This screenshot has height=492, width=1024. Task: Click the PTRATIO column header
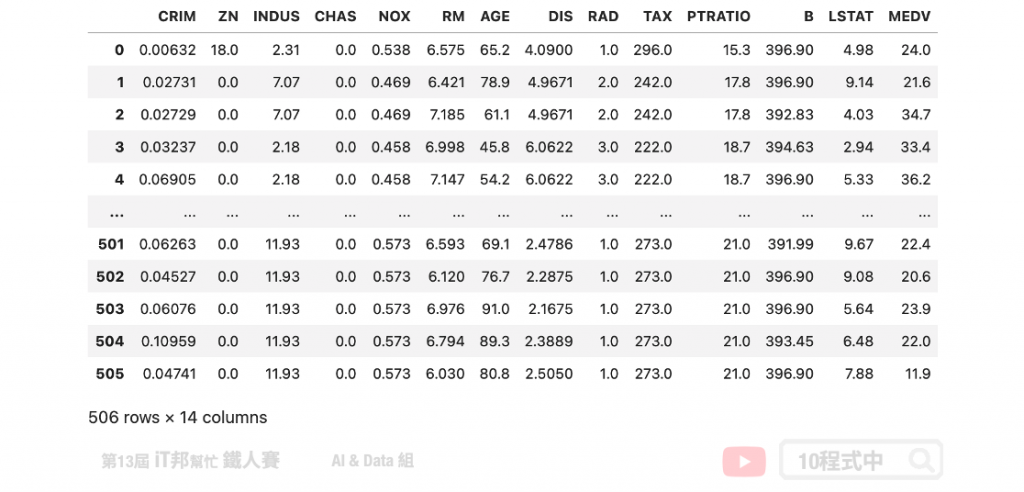point(718,17)
